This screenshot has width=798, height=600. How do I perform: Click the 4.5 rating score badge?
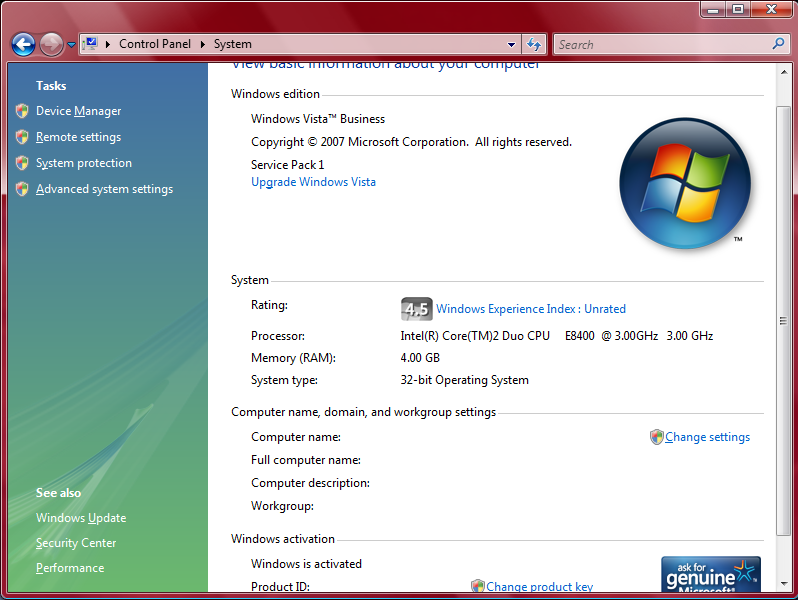(x=416, y=309)
